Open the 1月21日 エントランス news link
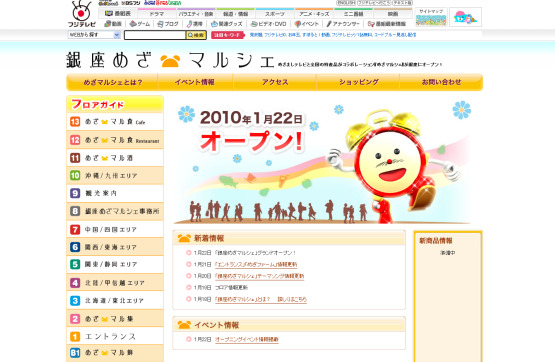The height and width of the screenshot is (362, 555). pyautogui.click(x=256, y=264)
